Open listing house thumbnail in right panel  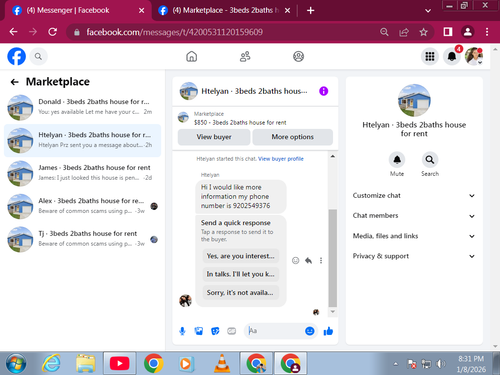coord(414,100)
